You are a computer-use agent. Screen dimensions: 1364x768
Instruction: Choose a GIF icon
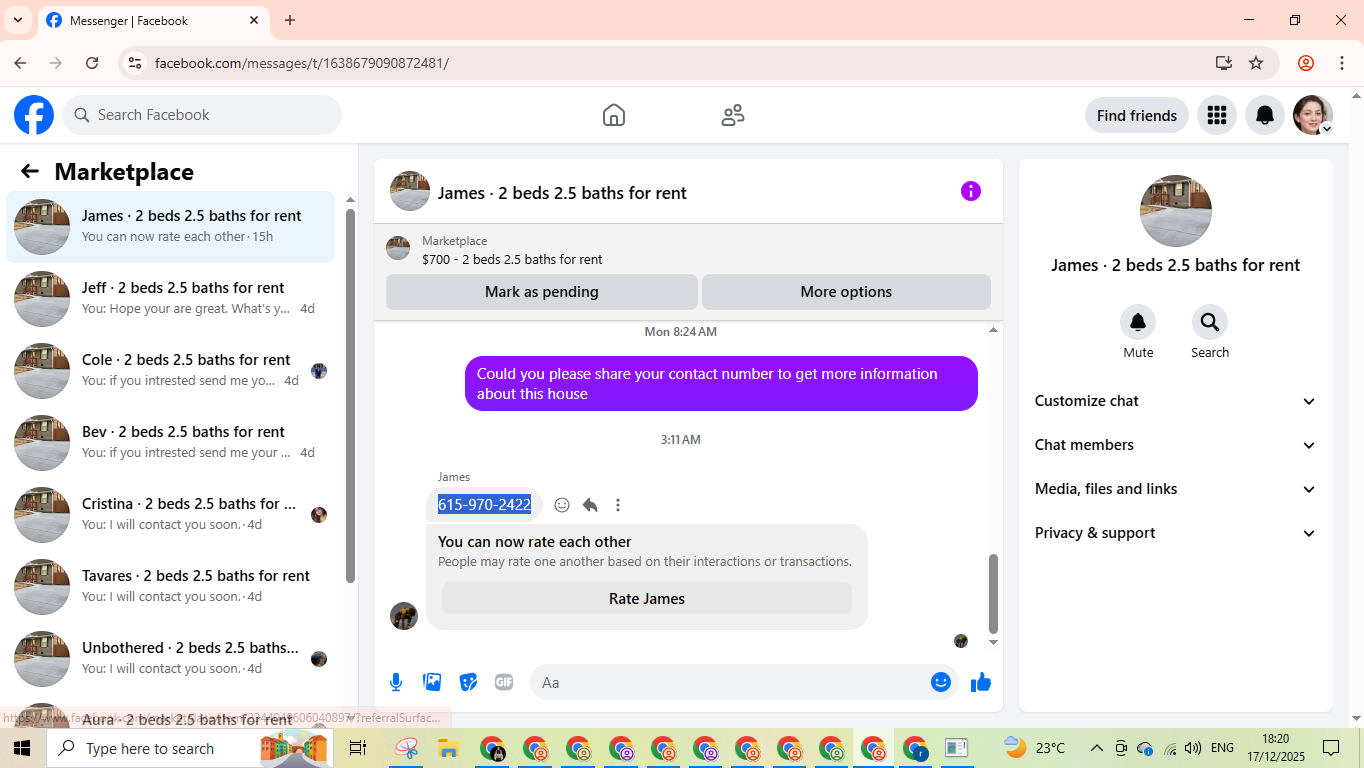504,682
